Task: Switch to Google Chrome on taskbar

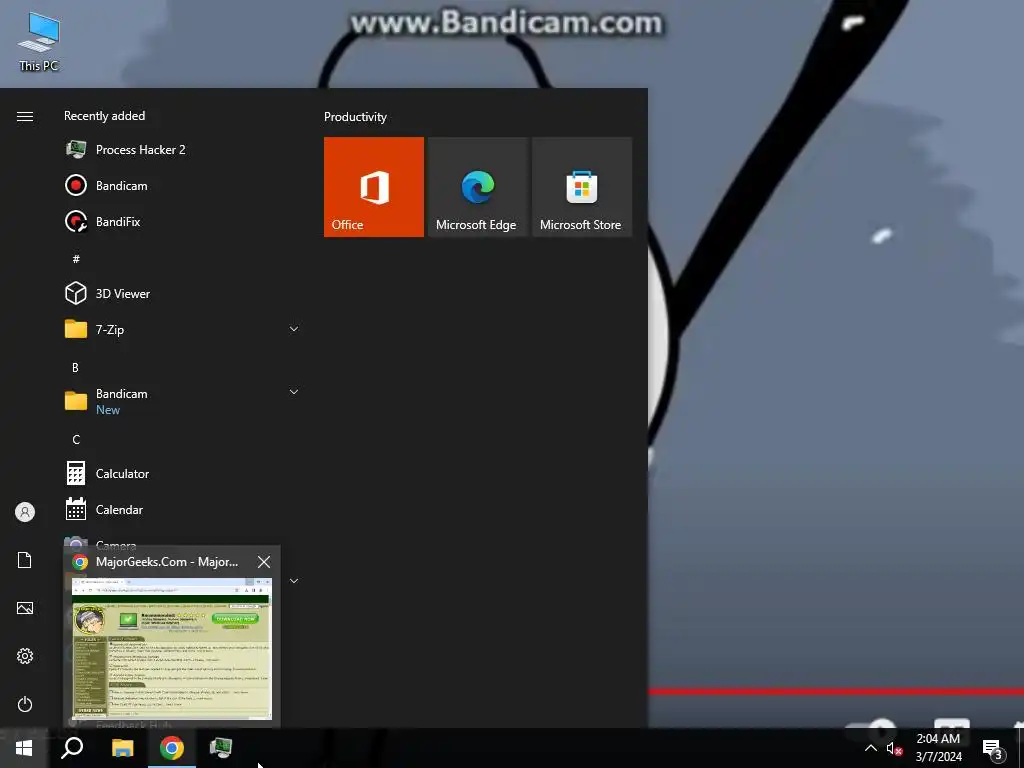Action: click(172, 748)
